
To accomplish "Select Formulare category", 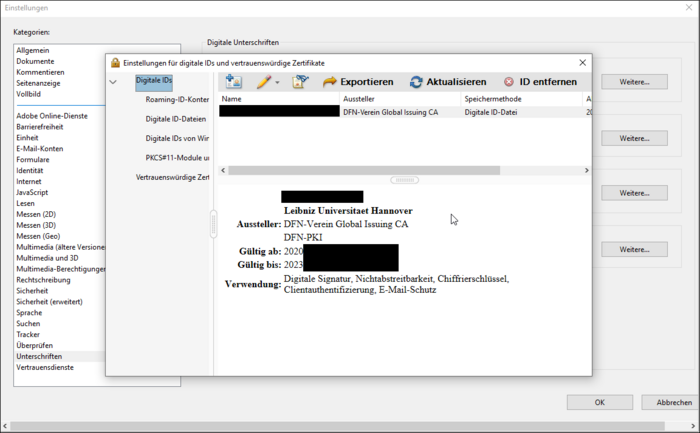I will coord(33,160).
